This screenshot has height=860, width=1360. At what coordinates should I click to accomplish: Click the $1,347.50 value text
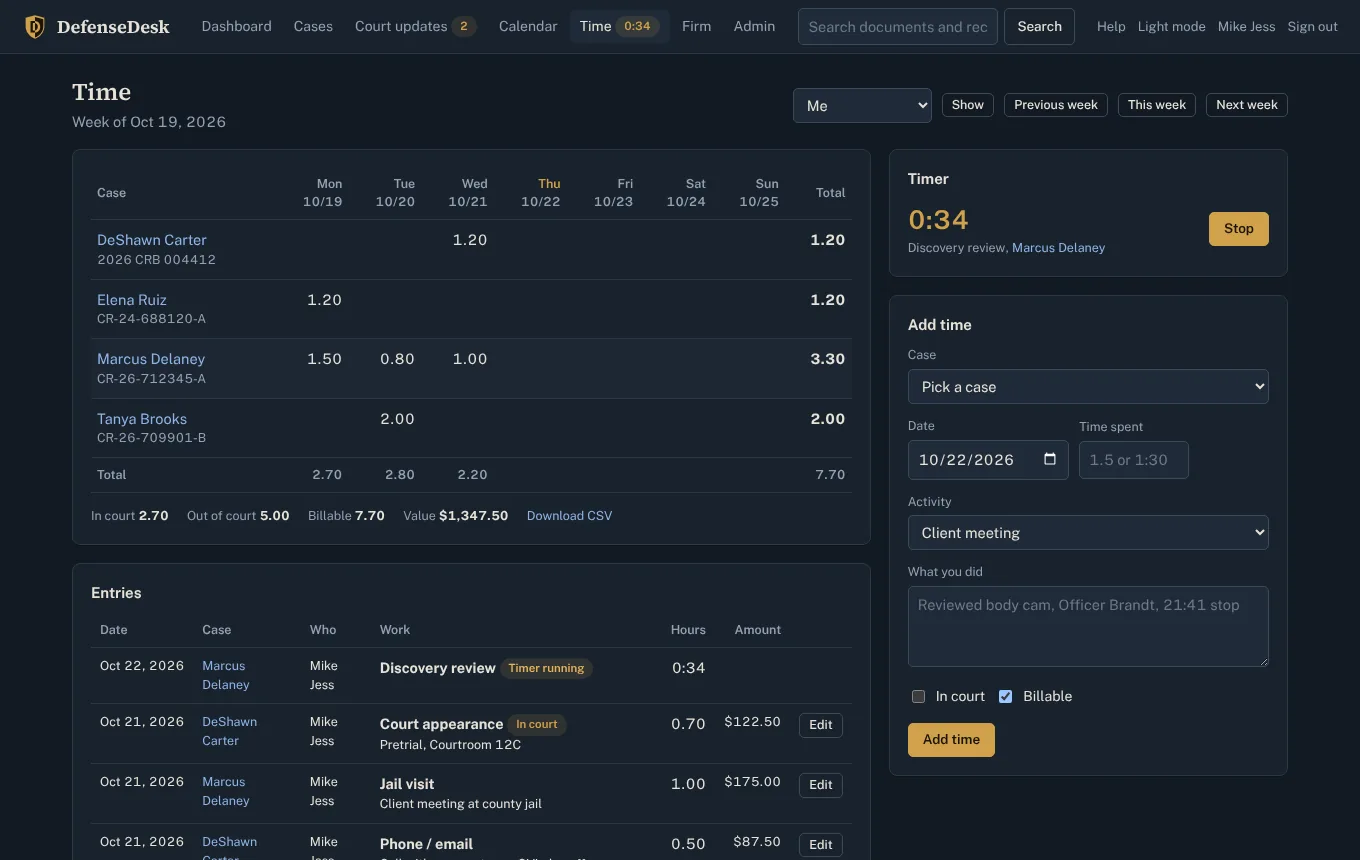click(473, 516)
